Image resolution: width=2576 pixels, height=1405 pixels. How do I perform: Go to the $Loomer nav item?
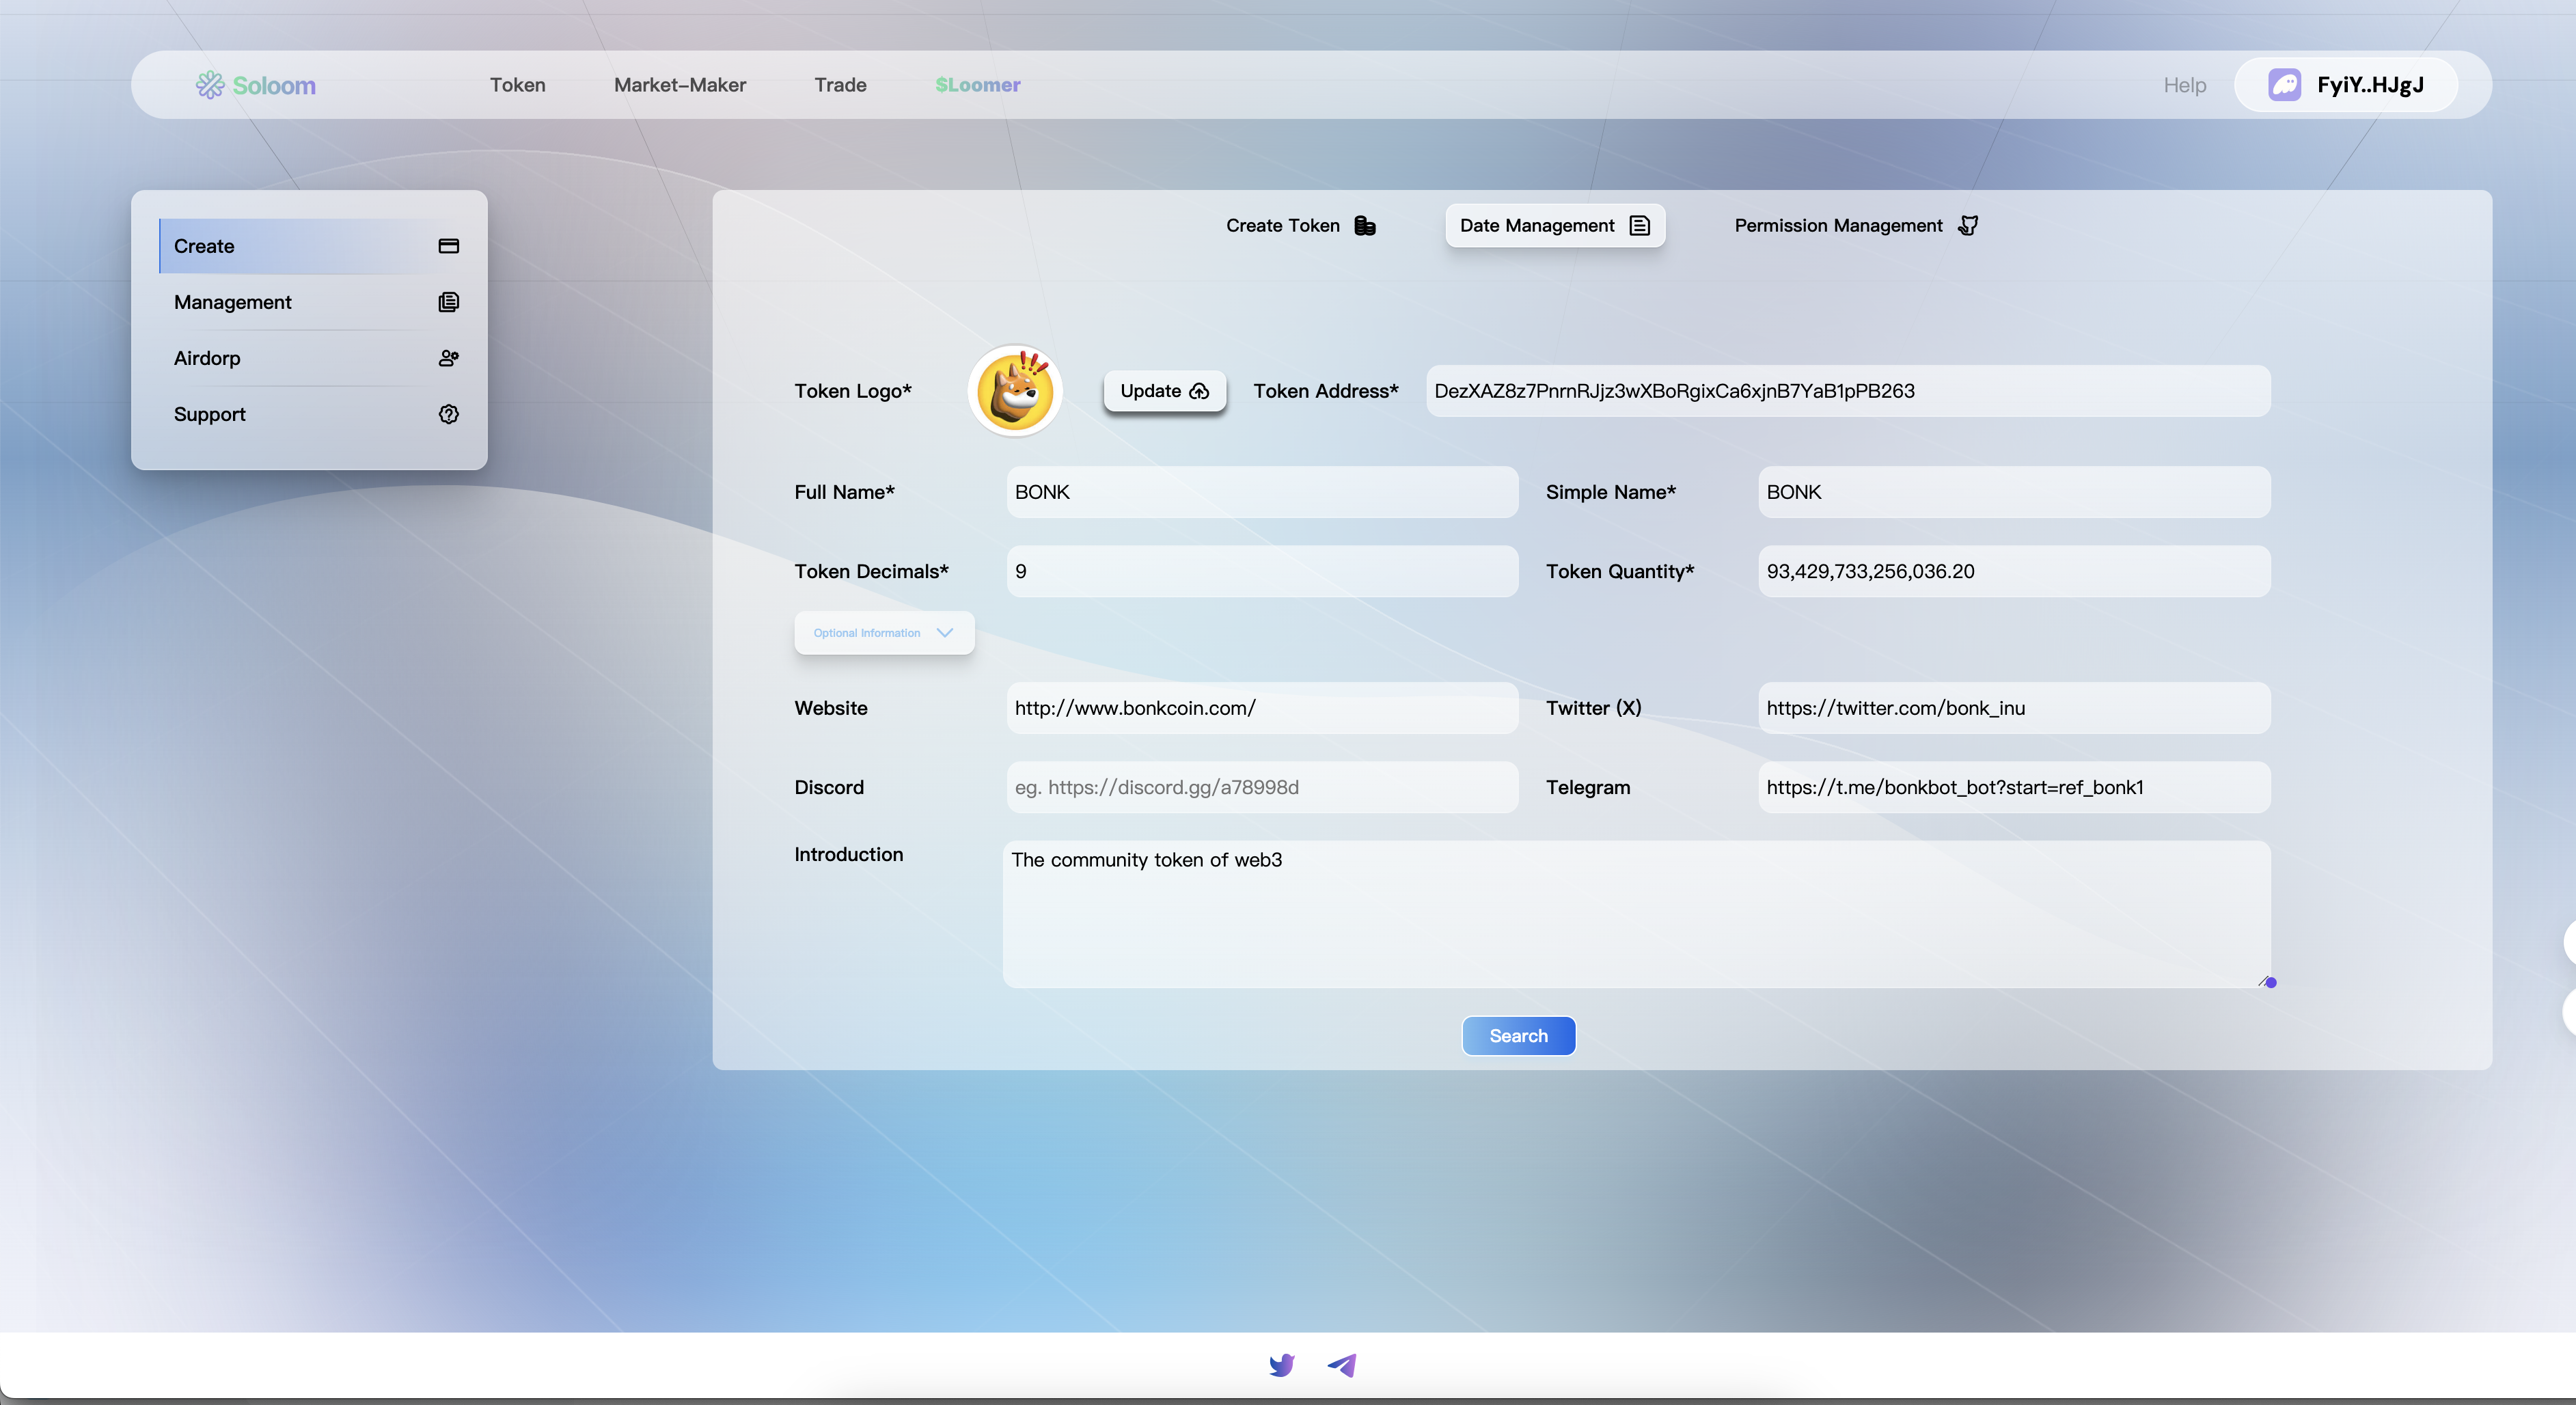[x=977, y=85]
